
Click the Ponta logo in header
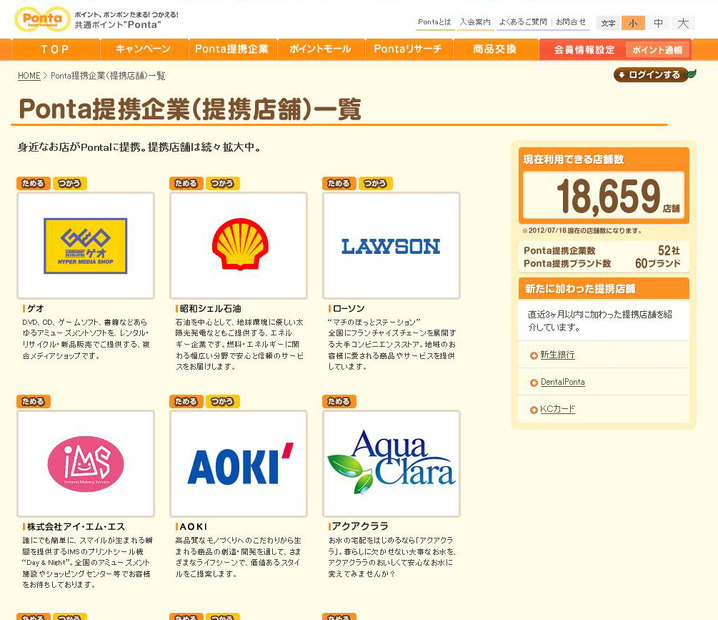[x=42, y=19]
